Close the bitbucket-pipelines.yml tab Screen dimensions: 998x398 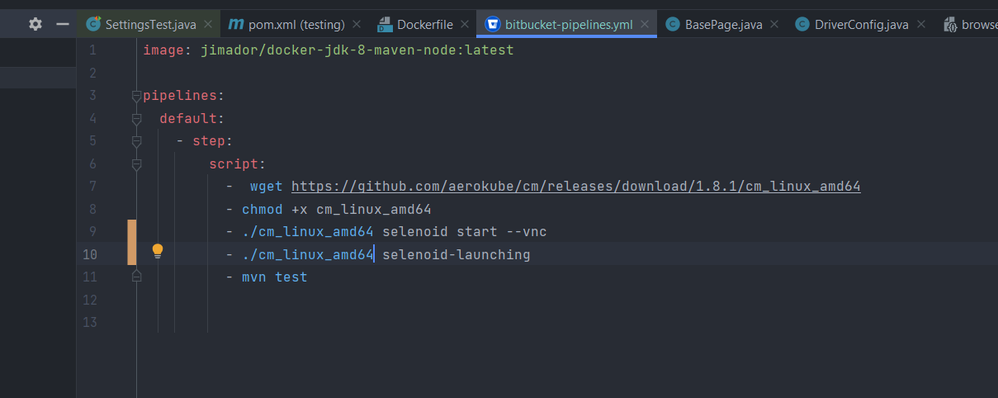(644, 24)
